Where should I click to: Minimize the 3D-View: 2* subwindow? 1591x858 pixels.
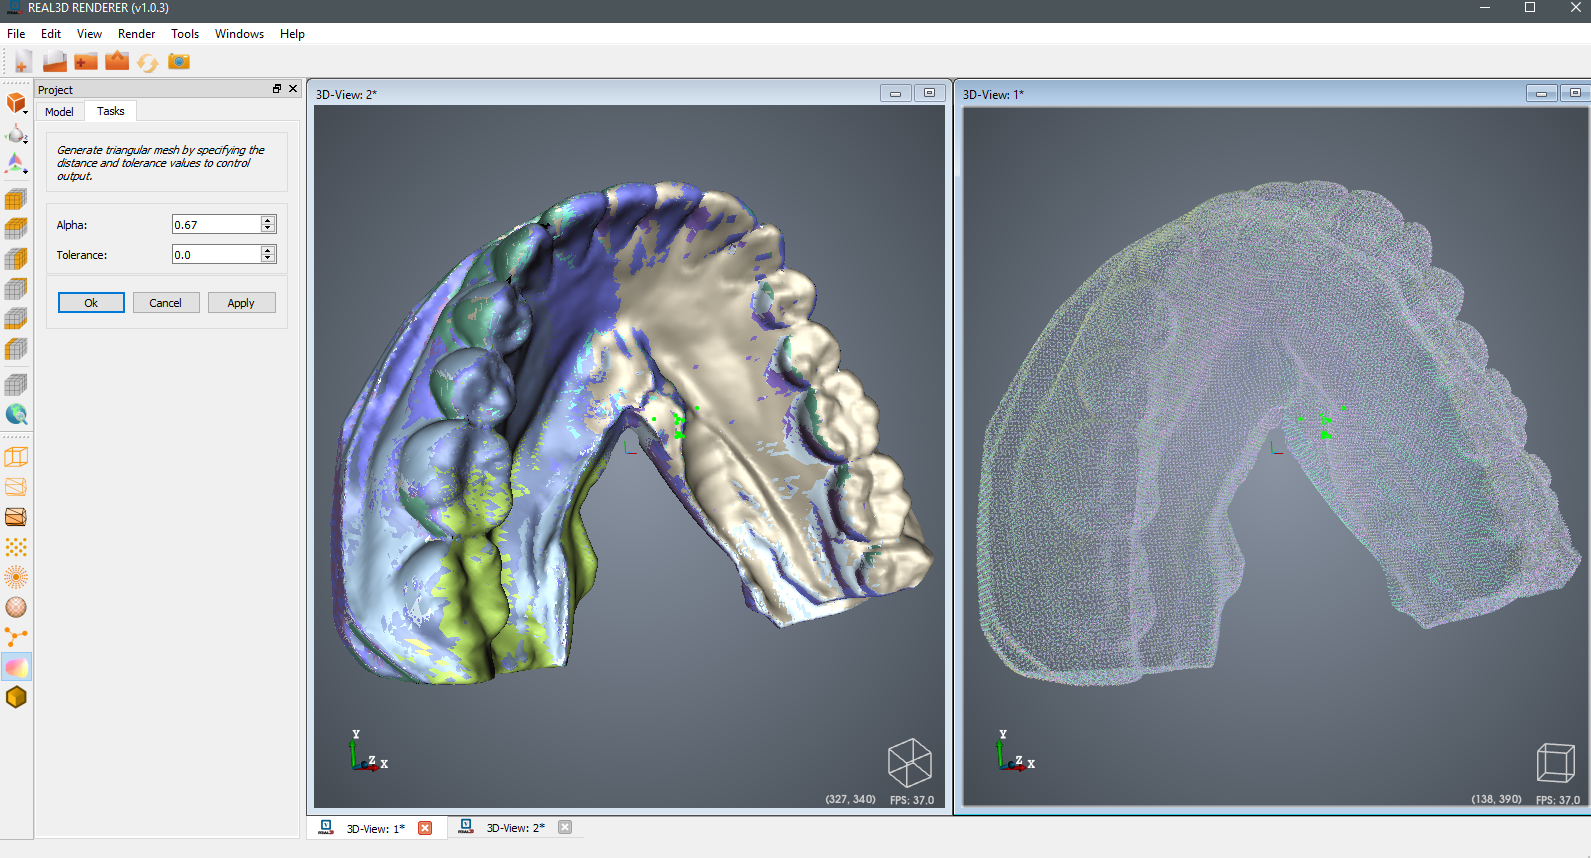[896, 93]
